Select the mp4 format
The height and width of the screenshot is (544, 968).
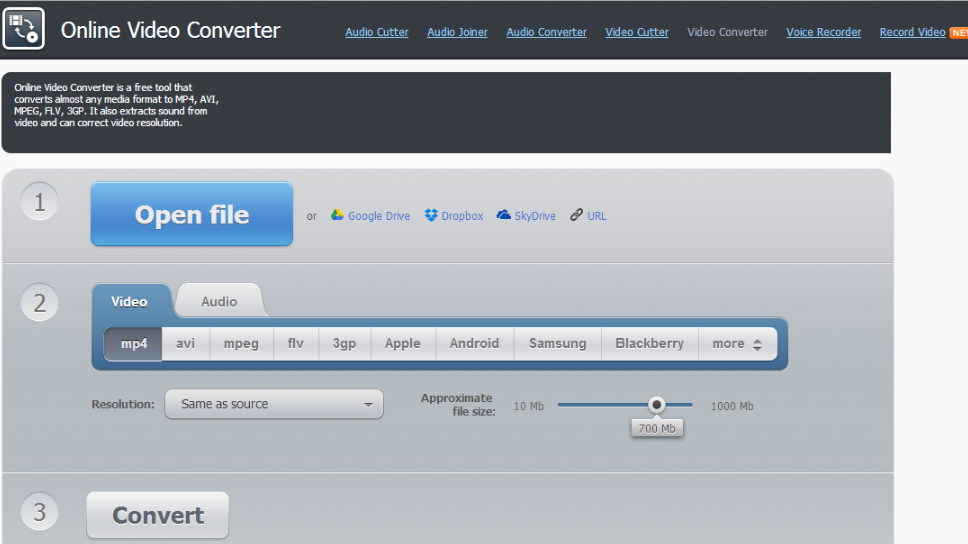(133, 343)
